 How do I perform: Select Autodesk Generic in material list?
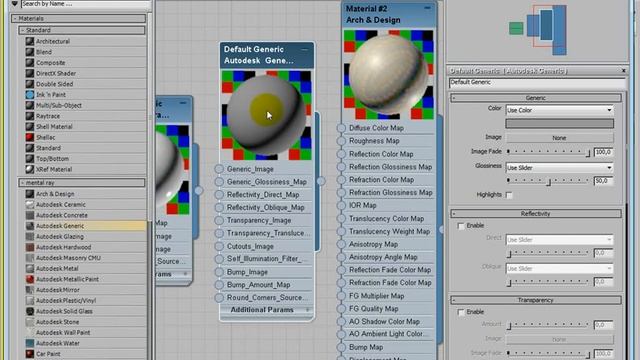[x=85, y=226]
